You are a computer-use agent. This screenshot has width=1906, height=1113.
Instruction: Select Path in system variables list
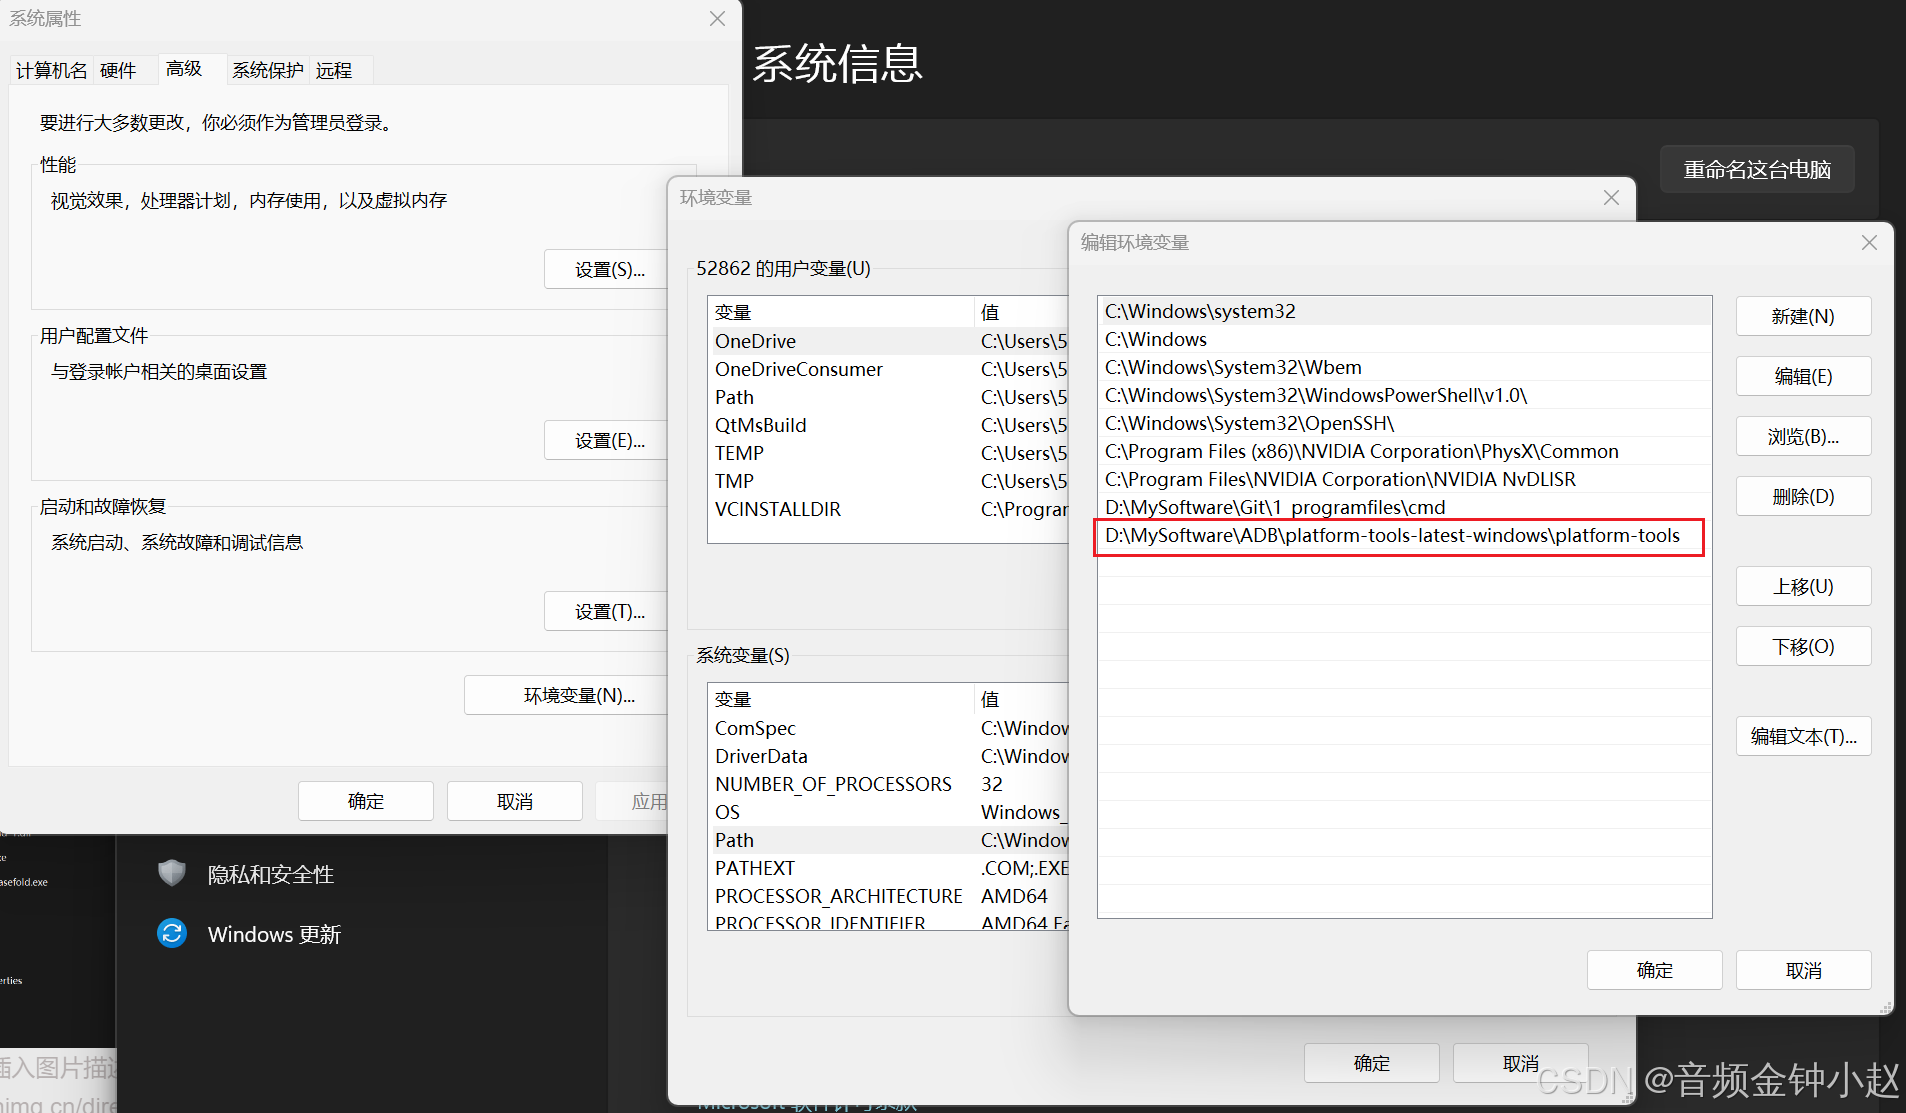[x=888, y=840]
